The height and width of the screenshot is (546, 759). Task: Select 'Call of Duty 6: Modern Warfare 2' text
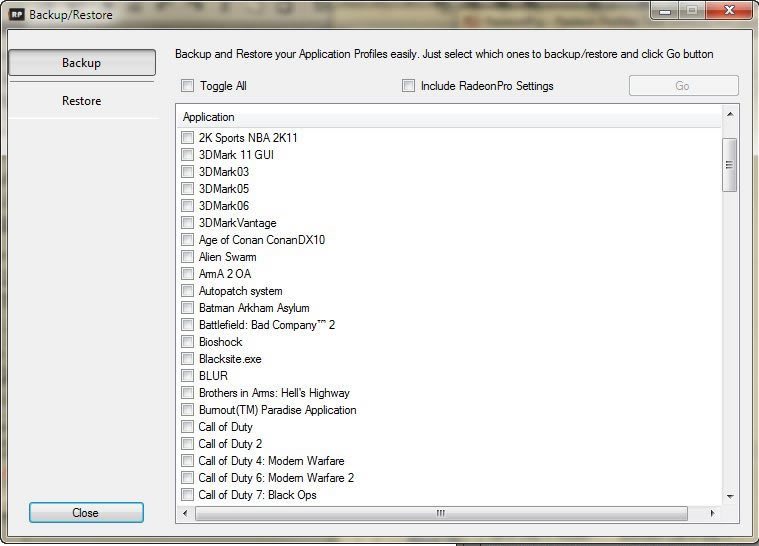coord(276,478)
